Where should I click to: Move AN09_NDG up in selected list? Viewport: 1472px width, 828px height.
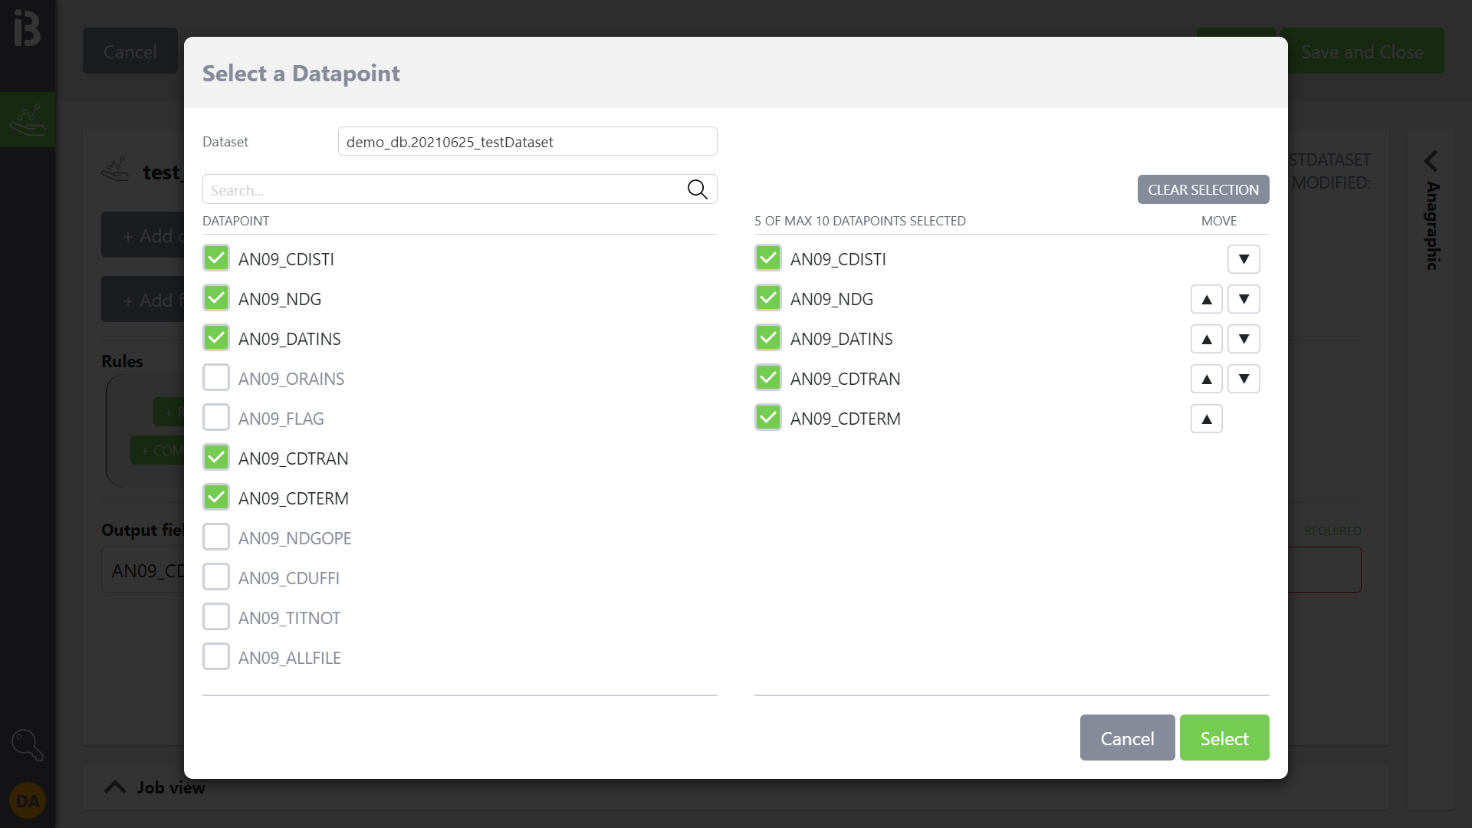[1206, 299]
